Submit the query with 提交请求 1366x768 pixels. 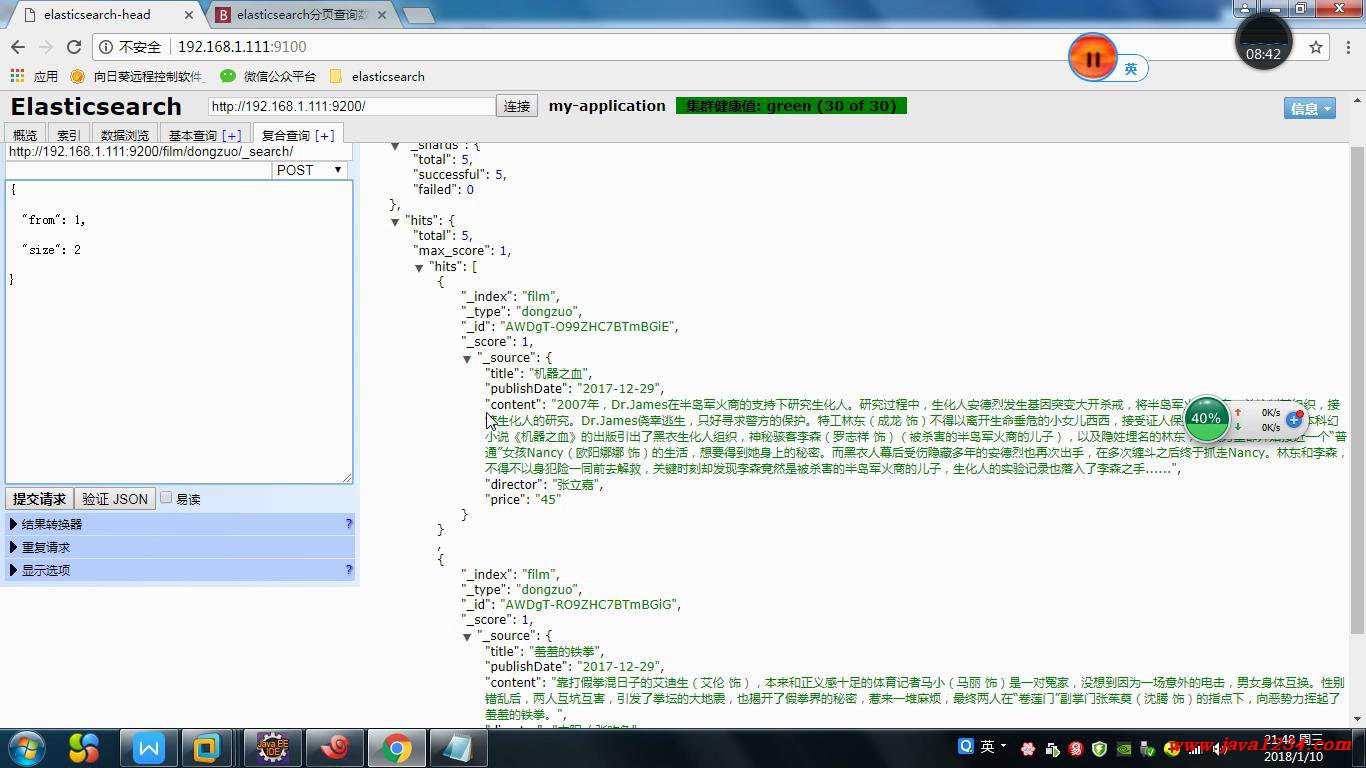point(39,499)
